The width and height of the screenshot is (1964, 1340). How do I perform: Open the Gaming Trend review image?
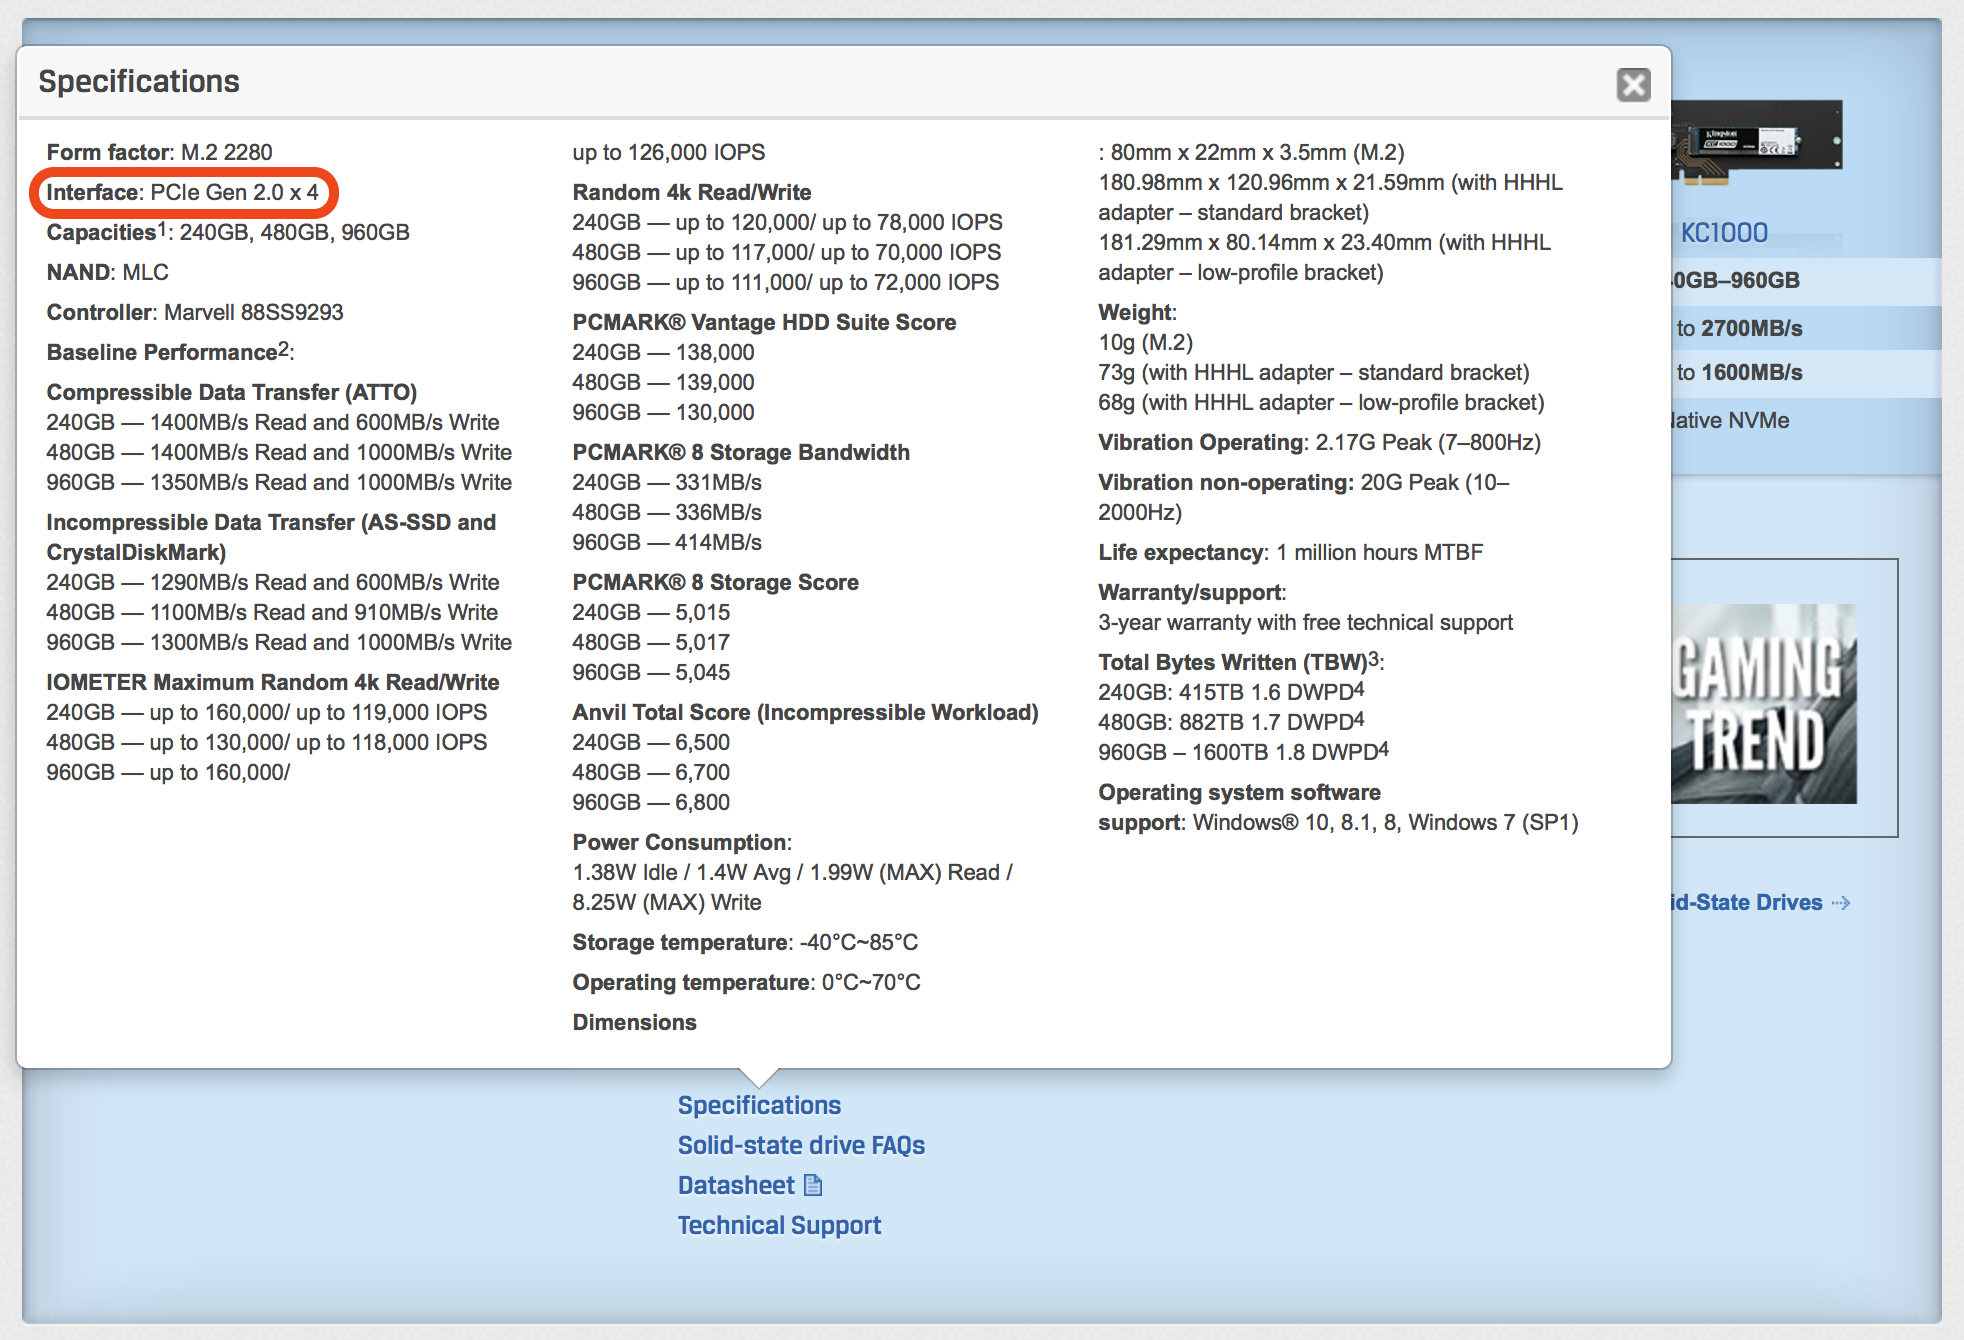[1764, 703]
